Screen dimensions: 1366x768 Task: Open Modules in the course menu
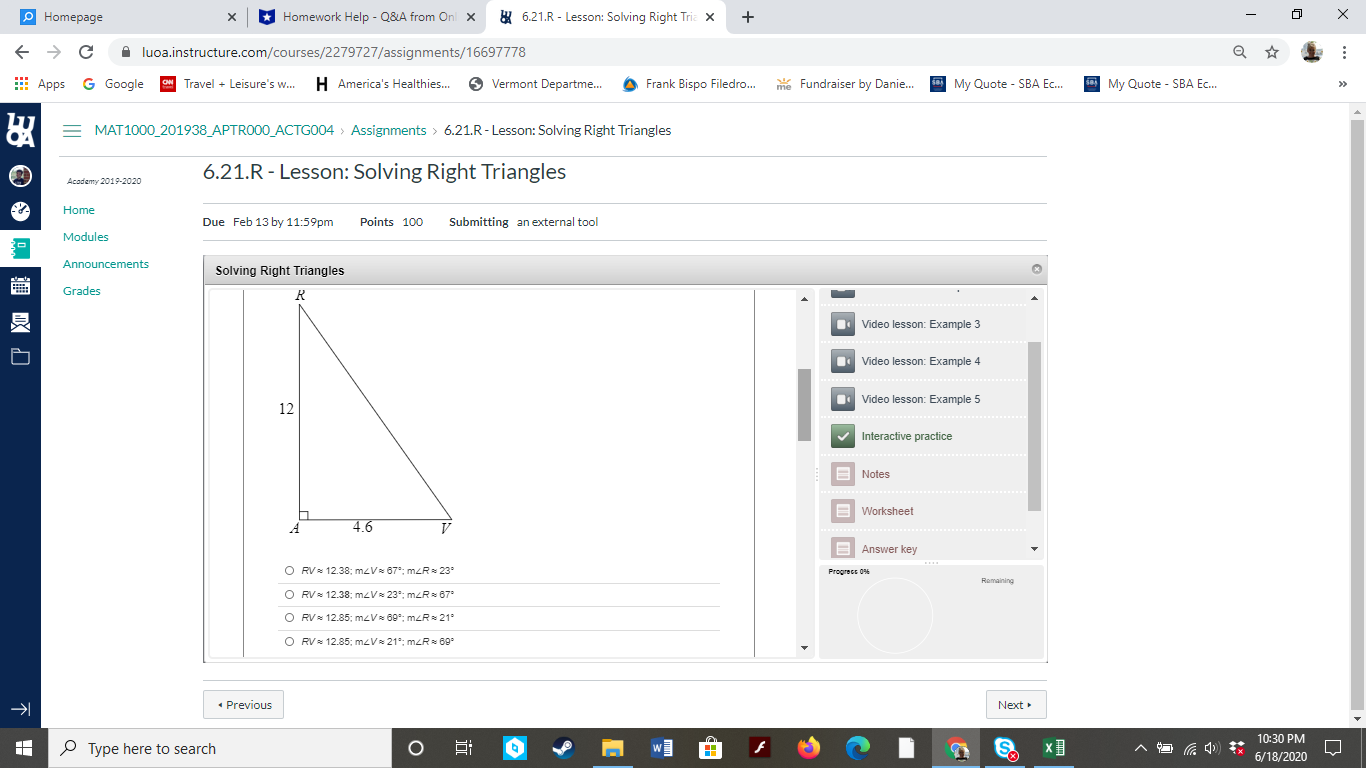[x=86, y=237]
